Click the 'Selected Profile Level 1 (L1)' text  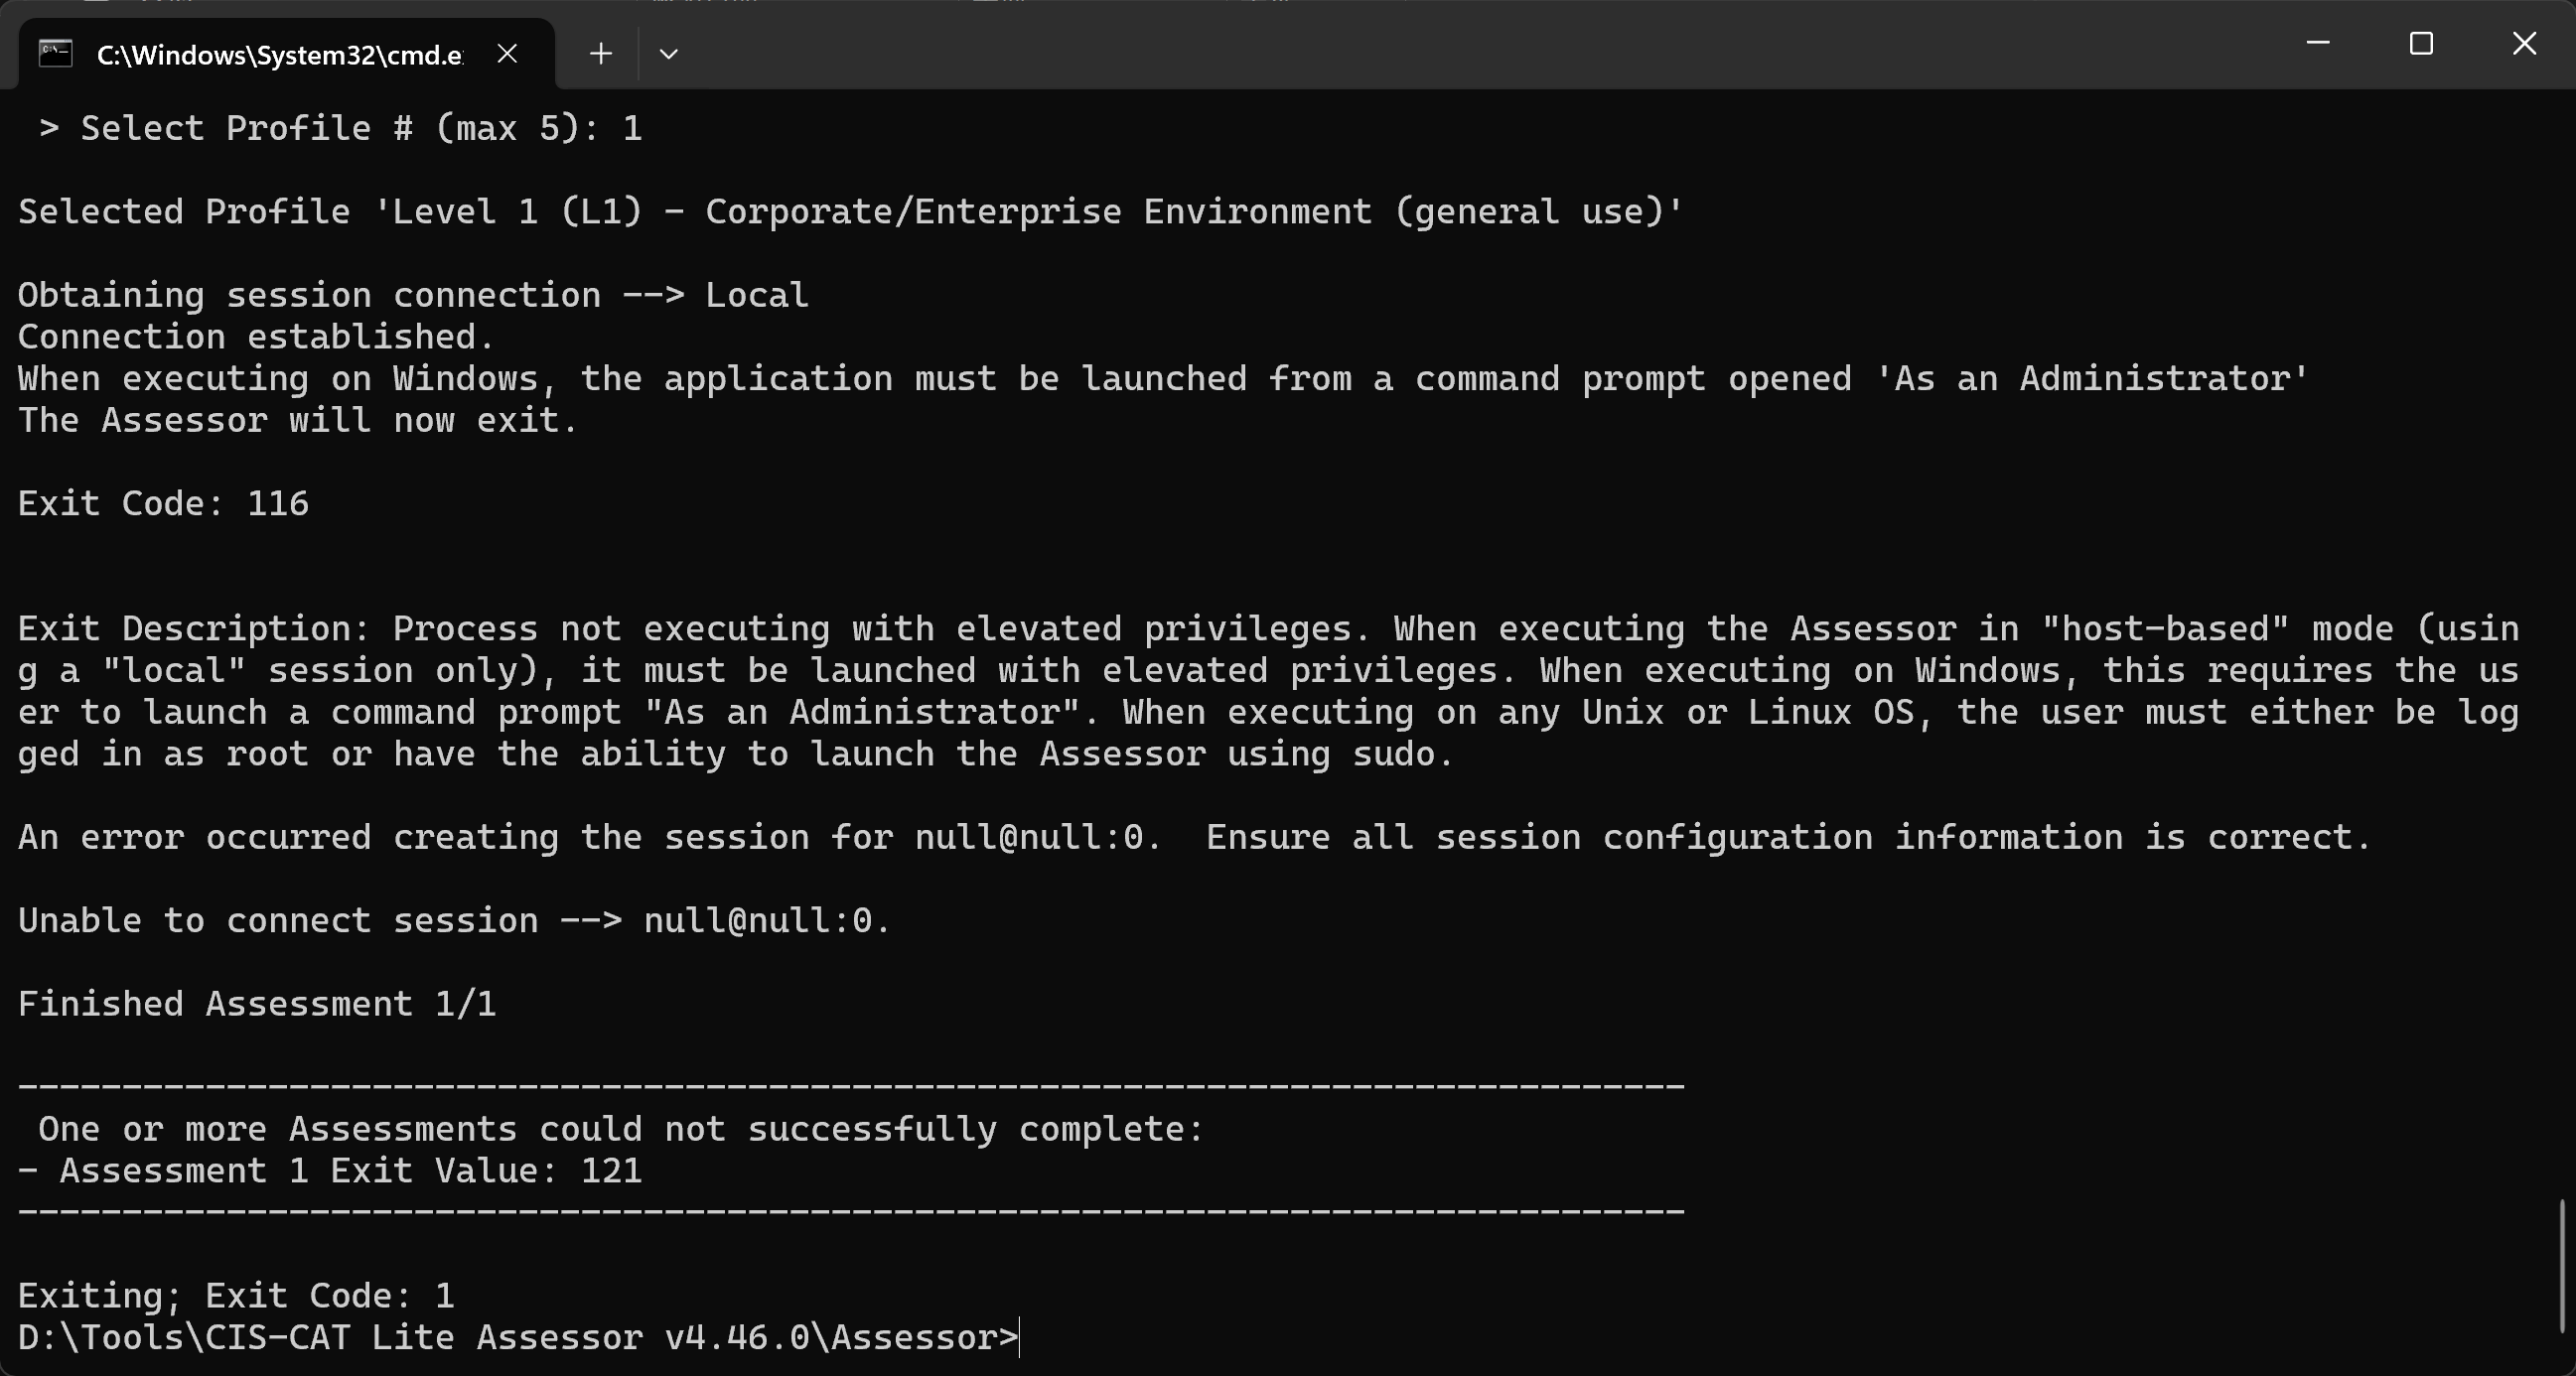coord(851,211)
